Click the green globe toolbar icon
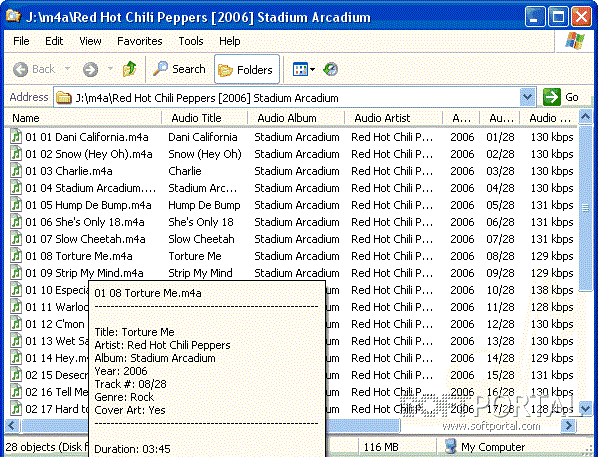 (330, 69)
